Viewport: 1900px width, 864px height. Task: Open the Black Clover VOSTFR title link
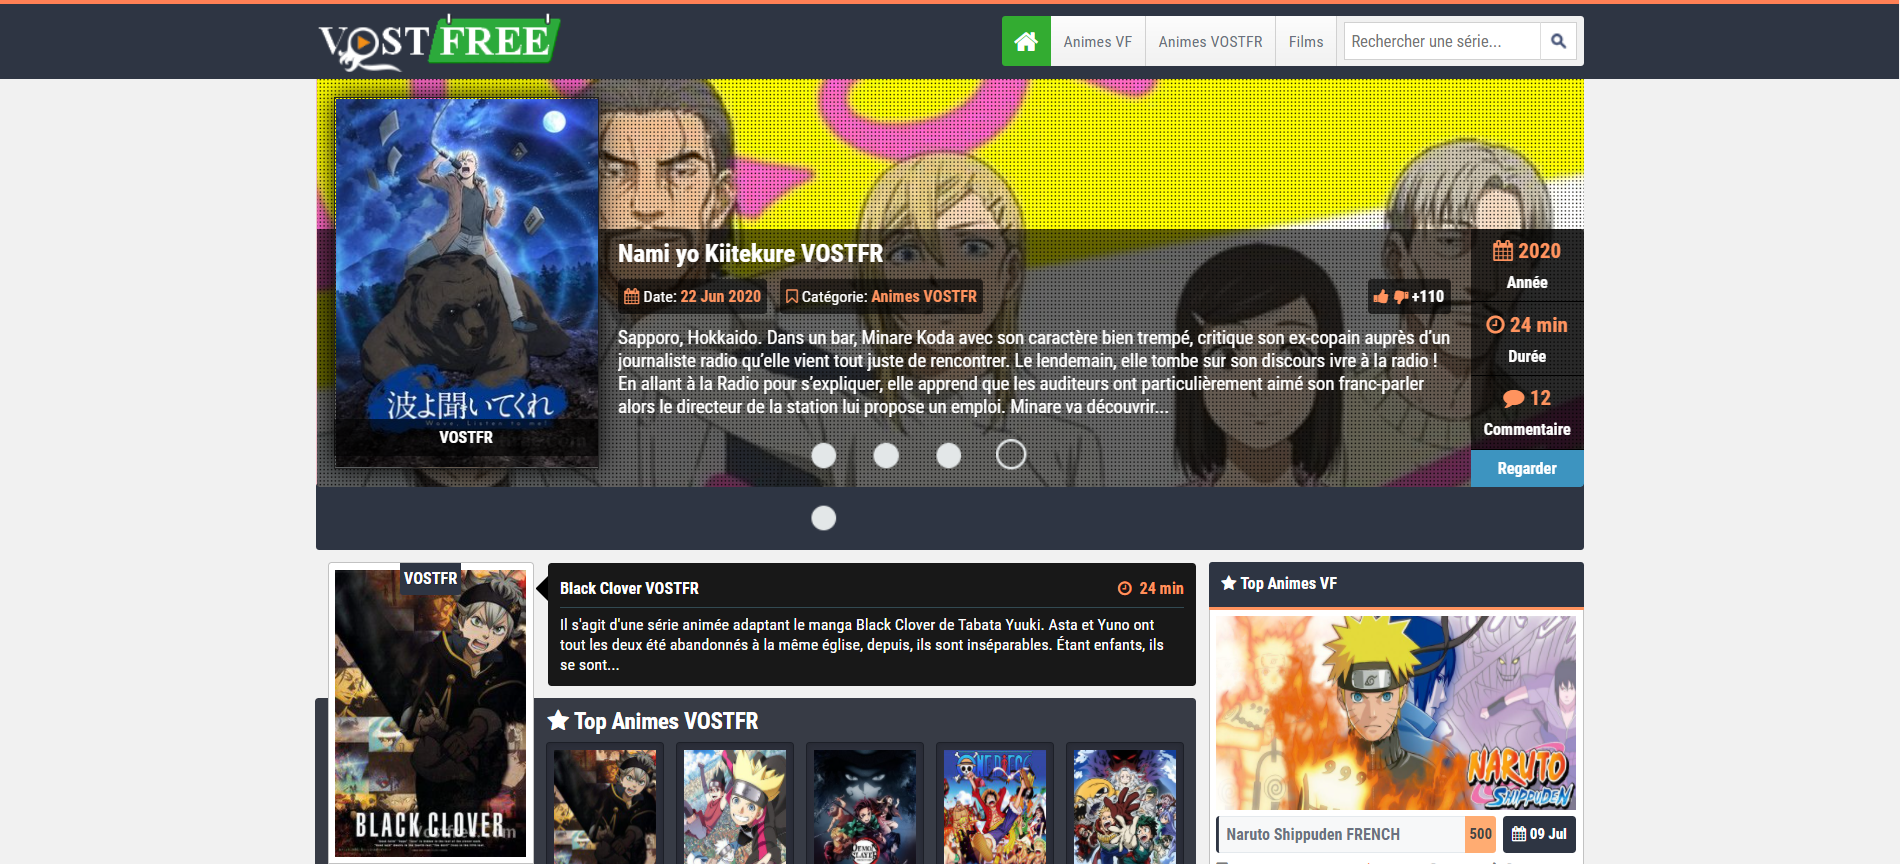629,589
